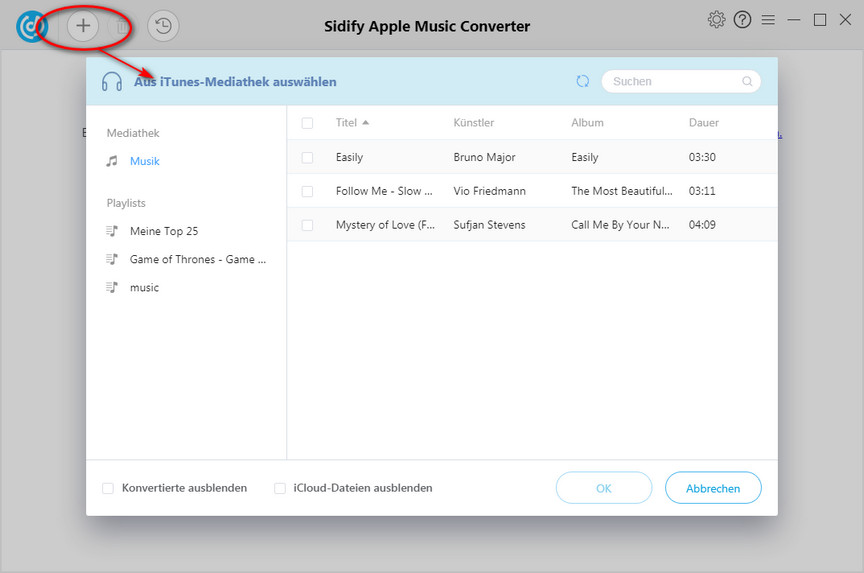864x573 pixels.
Task: Toggle the select-all checkbox in header
Action: 307,123
